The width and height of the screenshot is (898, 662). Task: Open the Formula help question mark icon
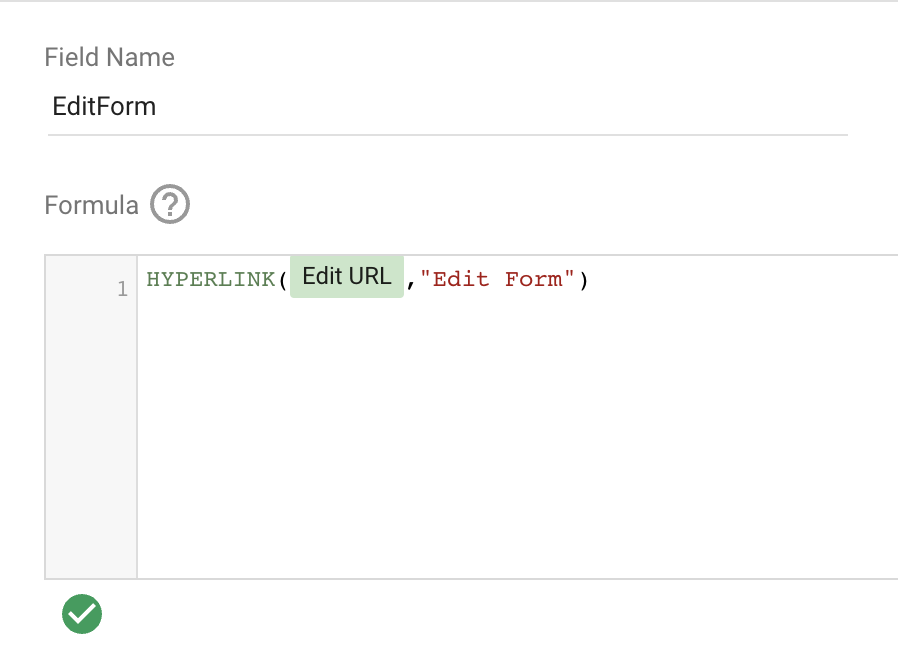170,204
